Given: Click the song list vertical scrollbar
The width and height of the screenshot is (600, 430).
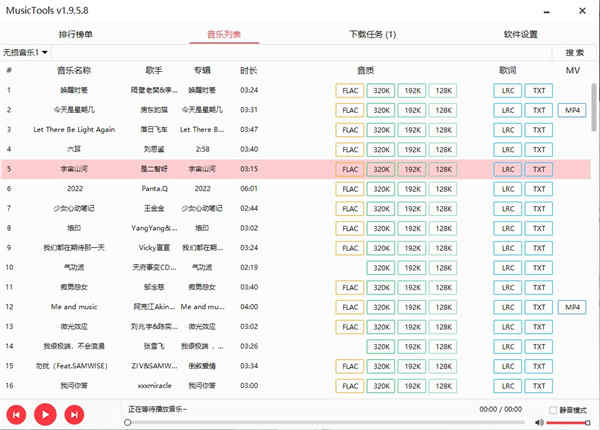Looking at the screenshot, I should click(x=593, y=107).
